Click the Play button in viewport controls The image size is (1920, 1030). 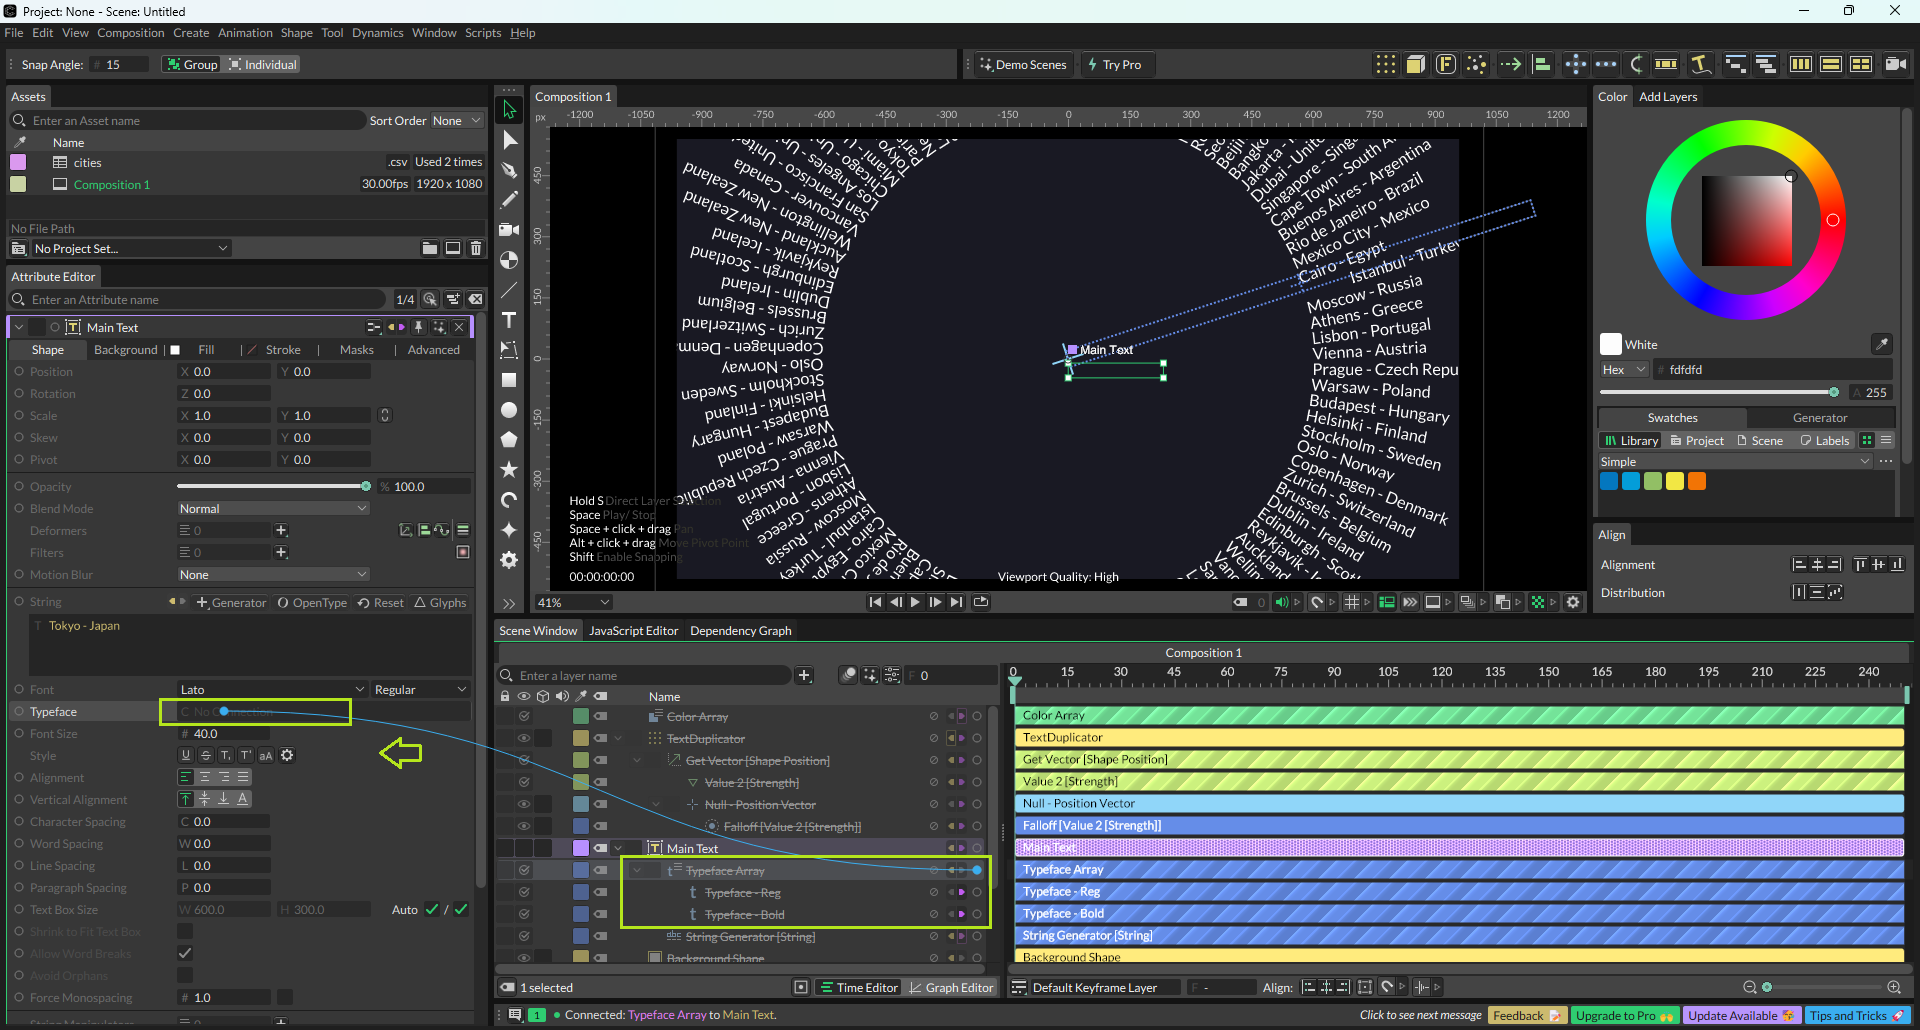coord(915,602)
